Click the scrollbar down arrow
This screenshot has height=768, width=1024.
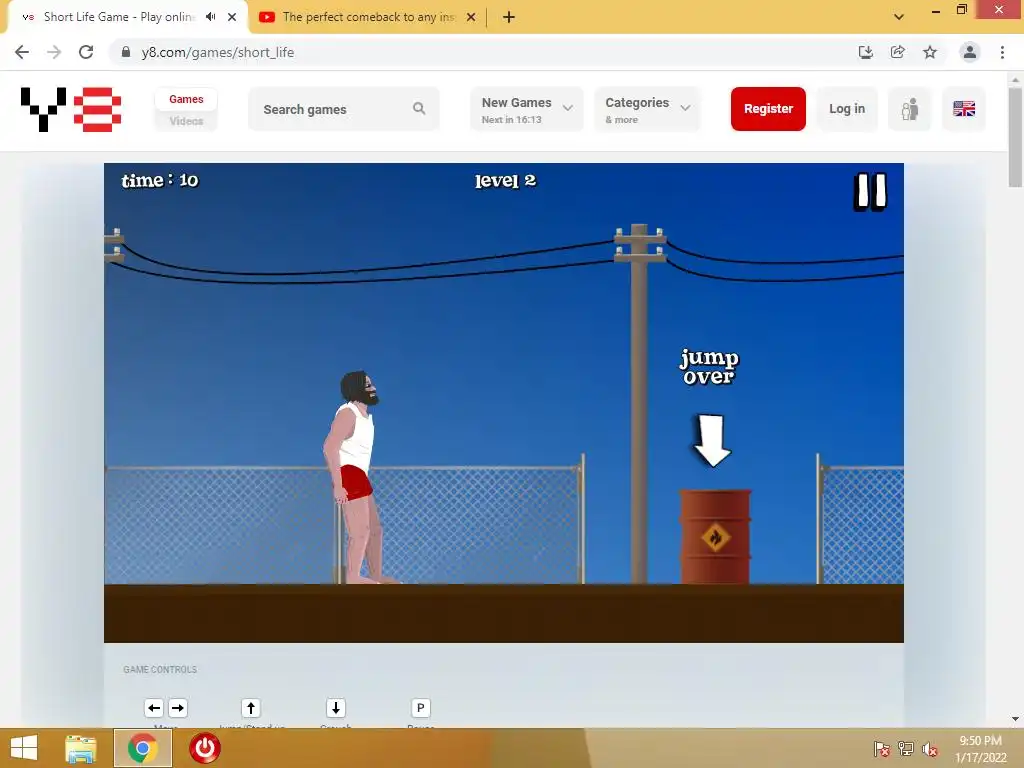point(1015,719)
